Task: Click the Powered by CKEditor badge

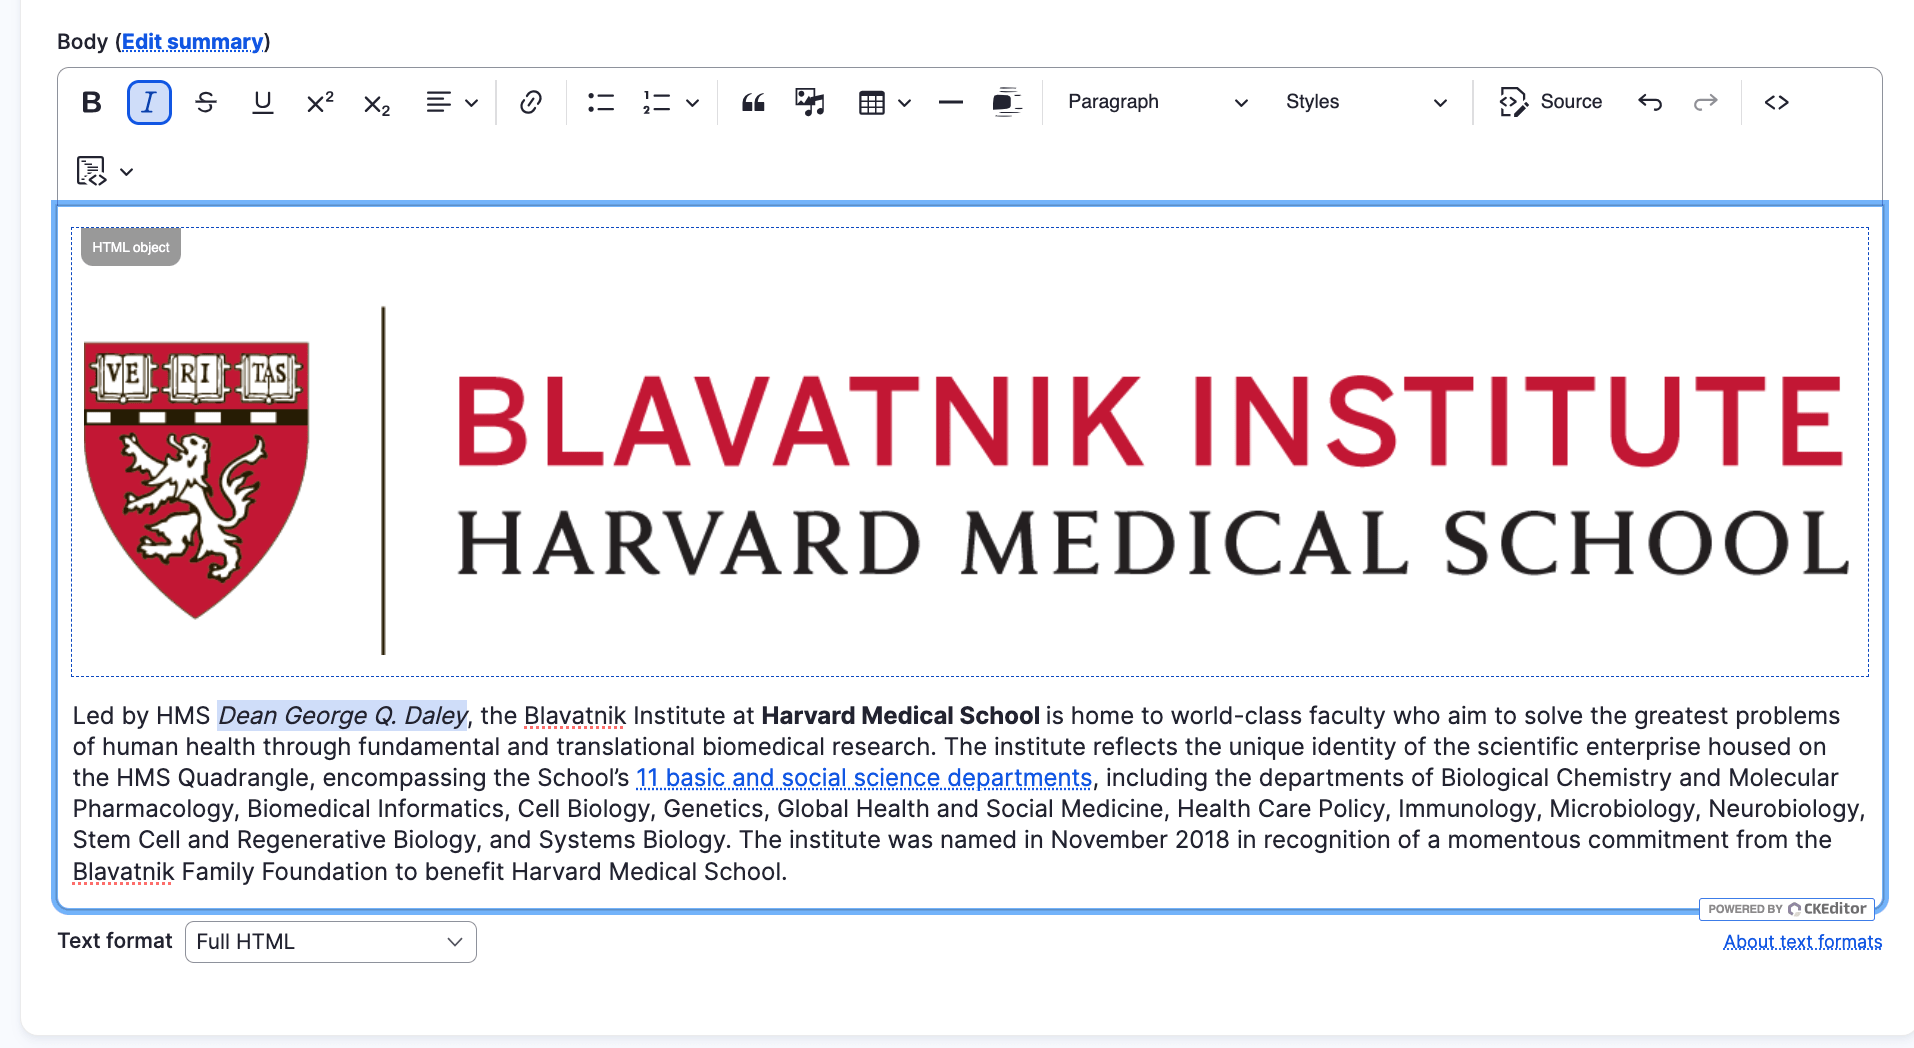Action: 1786,909
